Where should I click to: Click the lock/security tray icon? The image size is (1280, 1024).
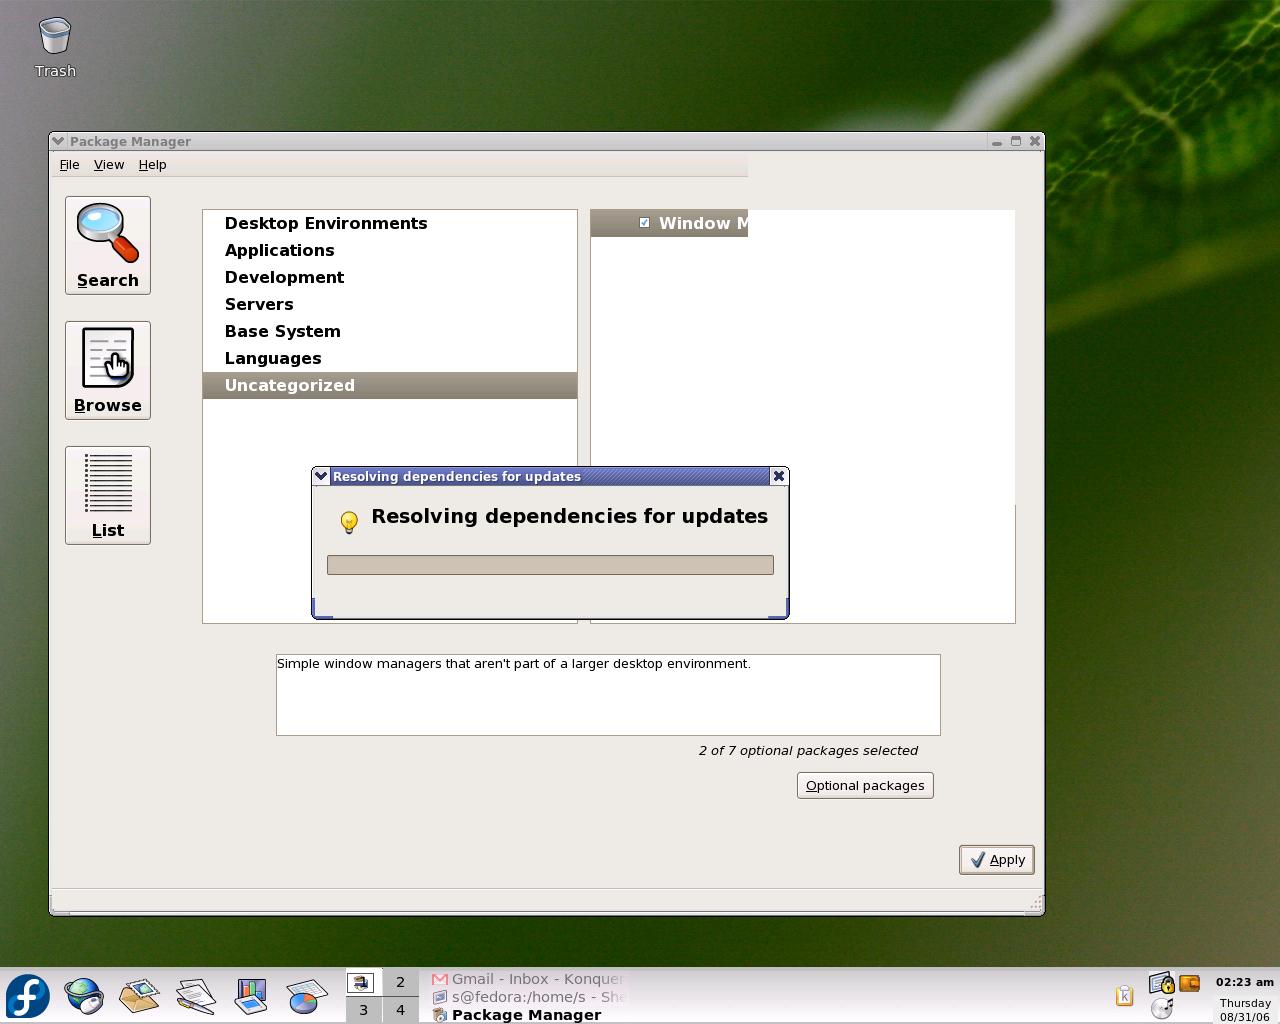coord(1161,983)
